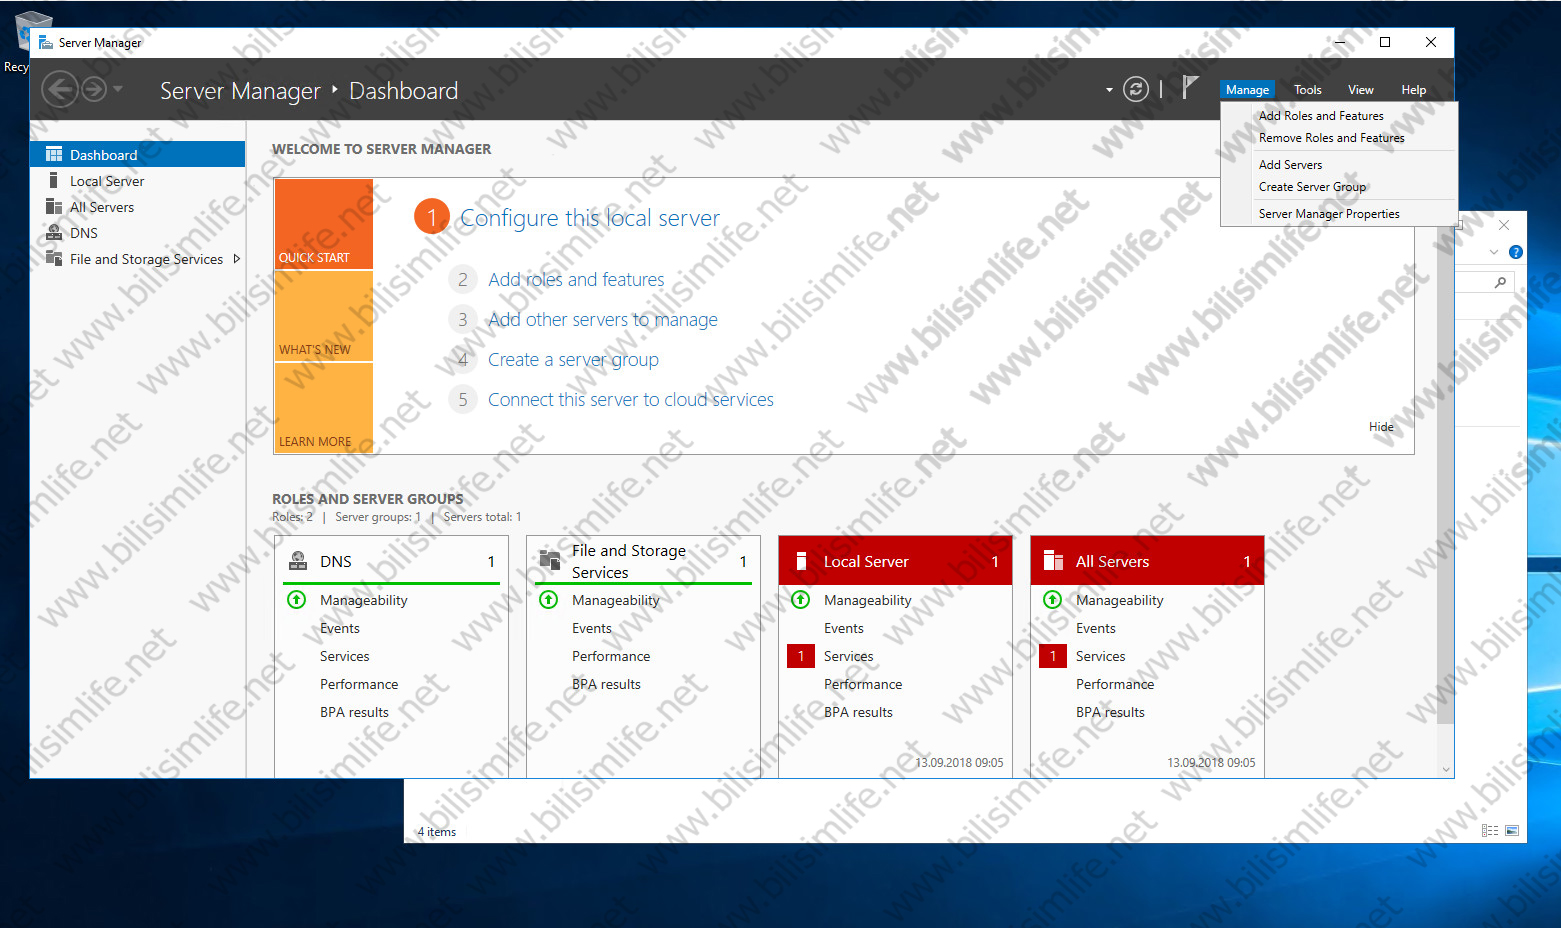Click Add other servers to manage link
This screenshot has height=928, width=1561.
point(602,320)
